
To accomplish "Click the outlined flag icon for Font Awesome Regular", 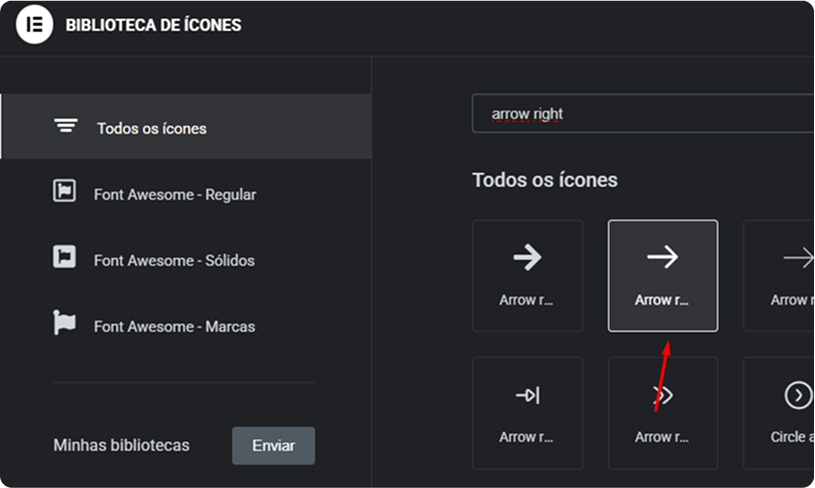I will coord(64,192).
